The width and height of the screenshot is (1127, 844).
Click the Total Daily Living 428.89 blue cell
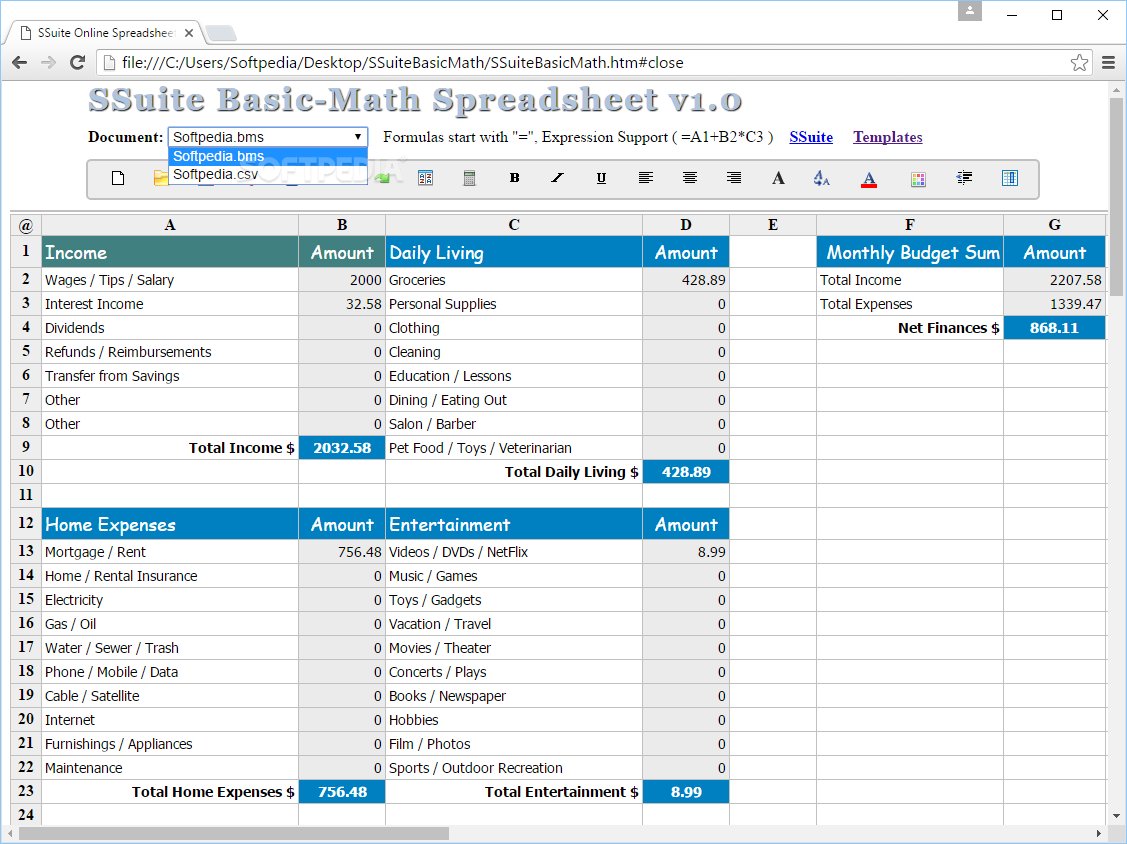click(x=686, y=472)
